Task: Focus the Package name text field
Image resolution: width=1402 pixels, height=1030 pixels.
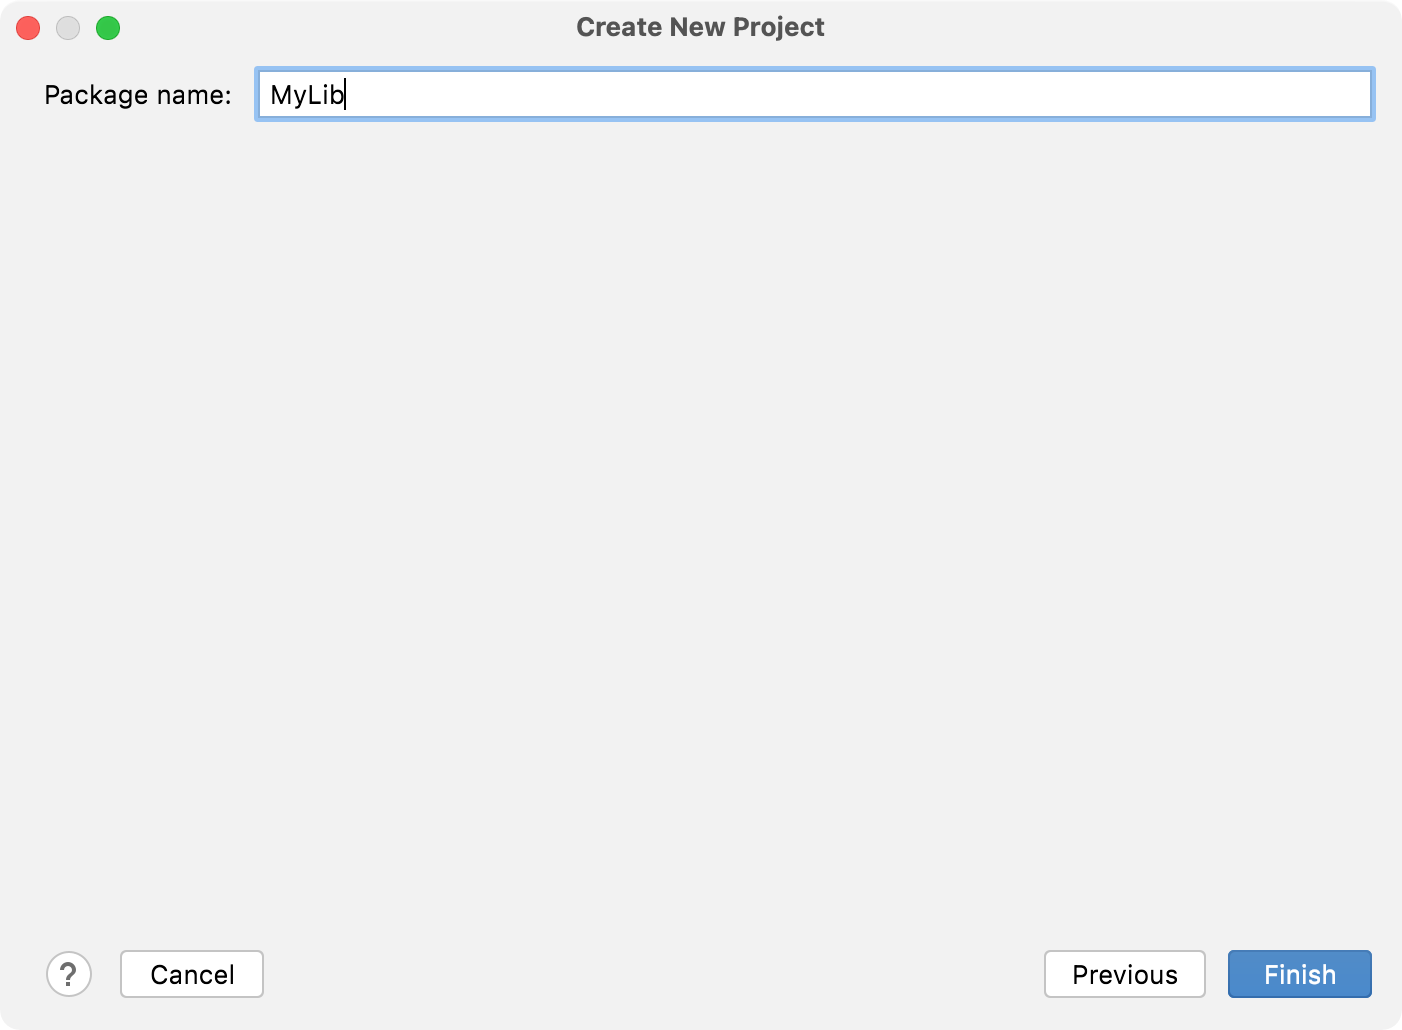Action: coord(814,95)
